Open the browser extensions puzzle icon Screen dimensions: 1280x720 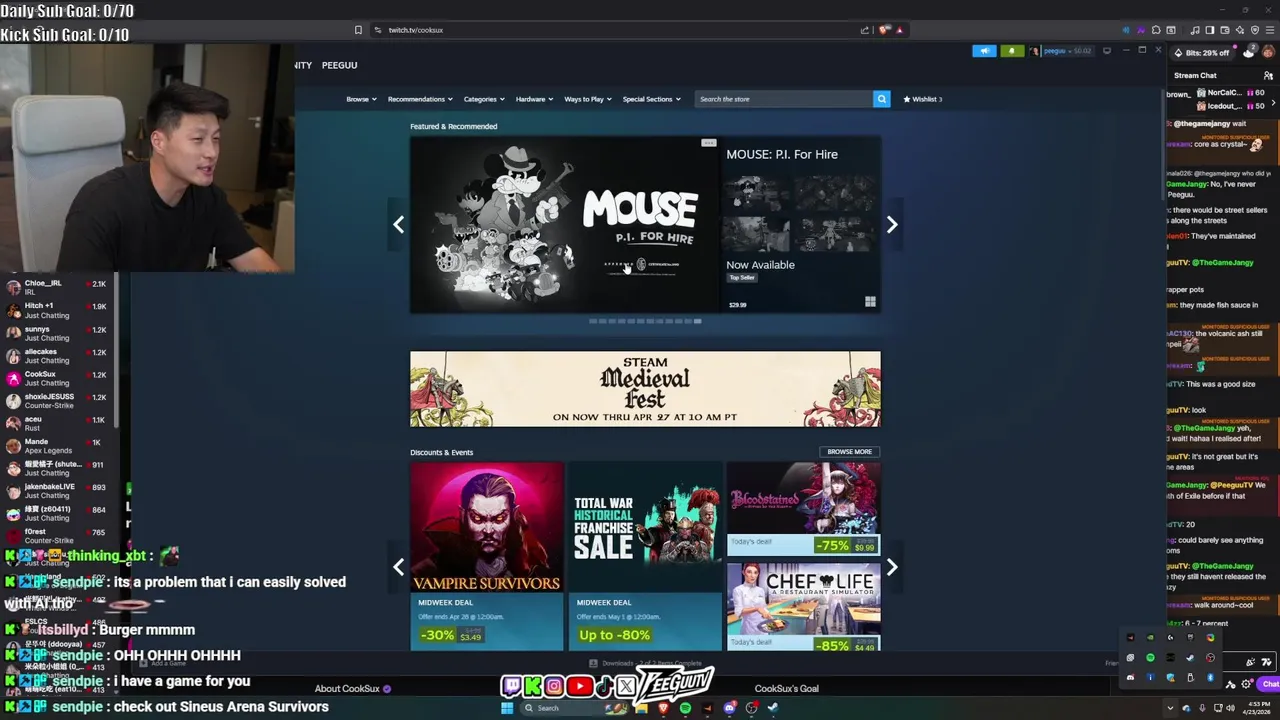pos(1156,30)
